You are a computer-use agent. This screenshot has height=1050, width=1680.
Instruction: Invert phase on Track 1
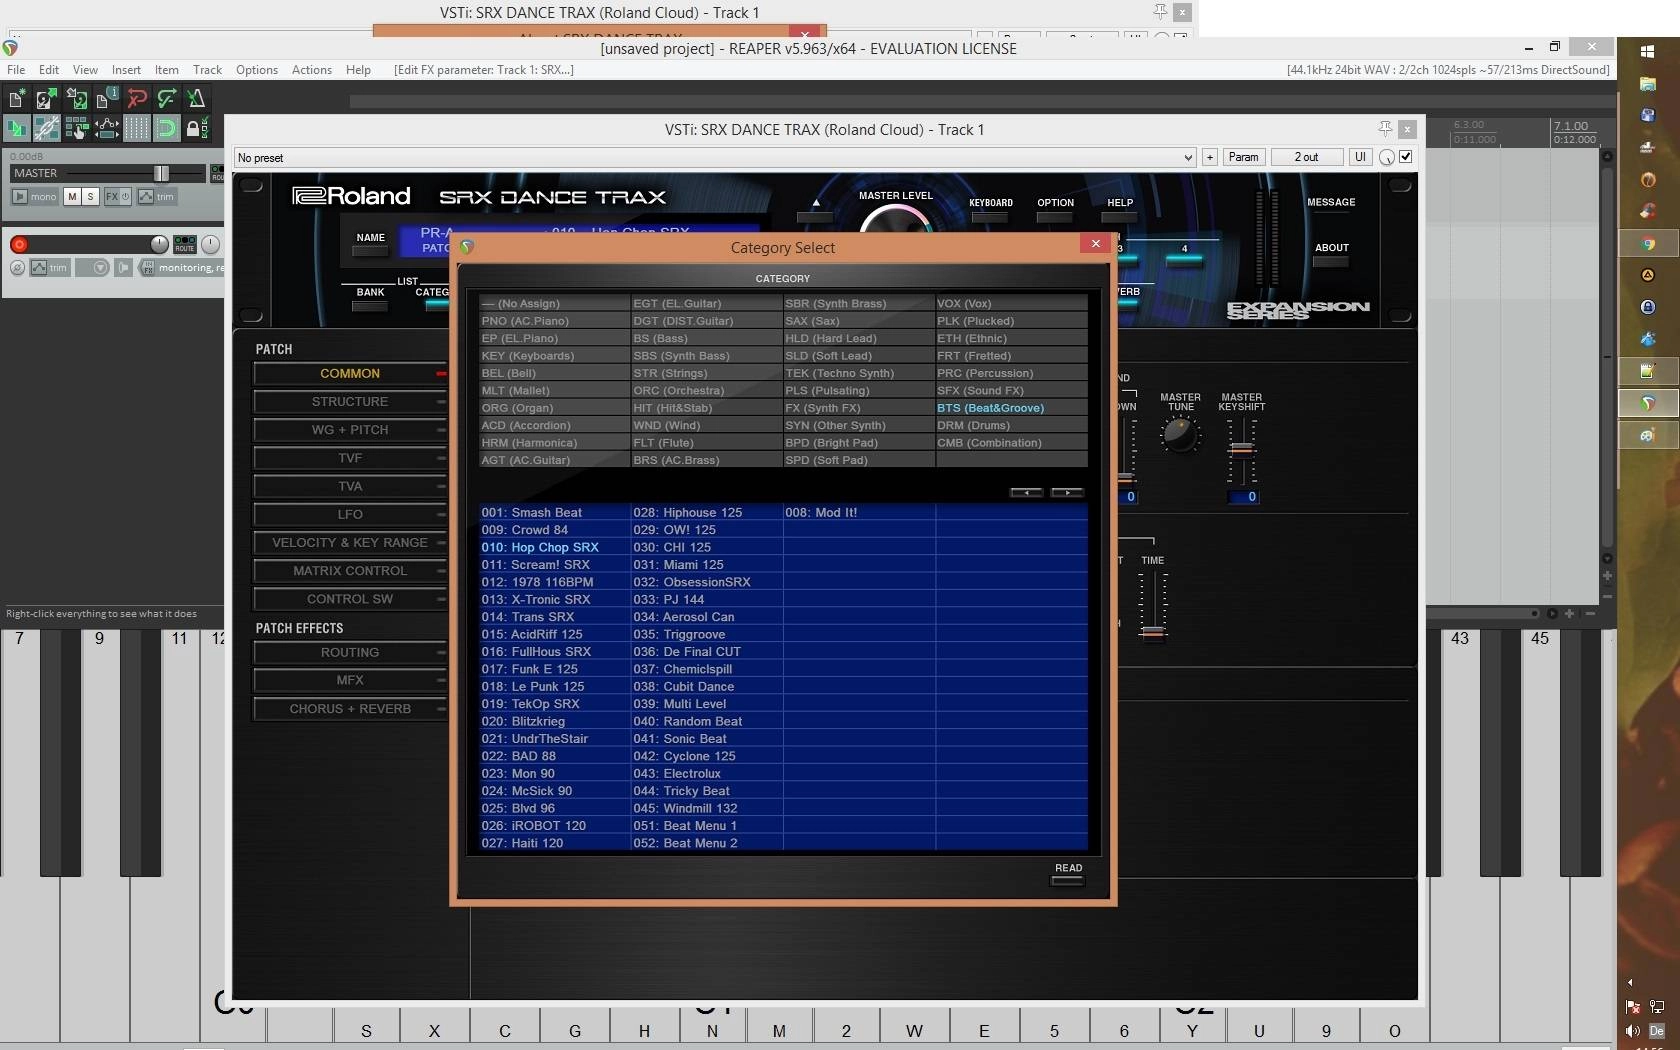[17, 268]
